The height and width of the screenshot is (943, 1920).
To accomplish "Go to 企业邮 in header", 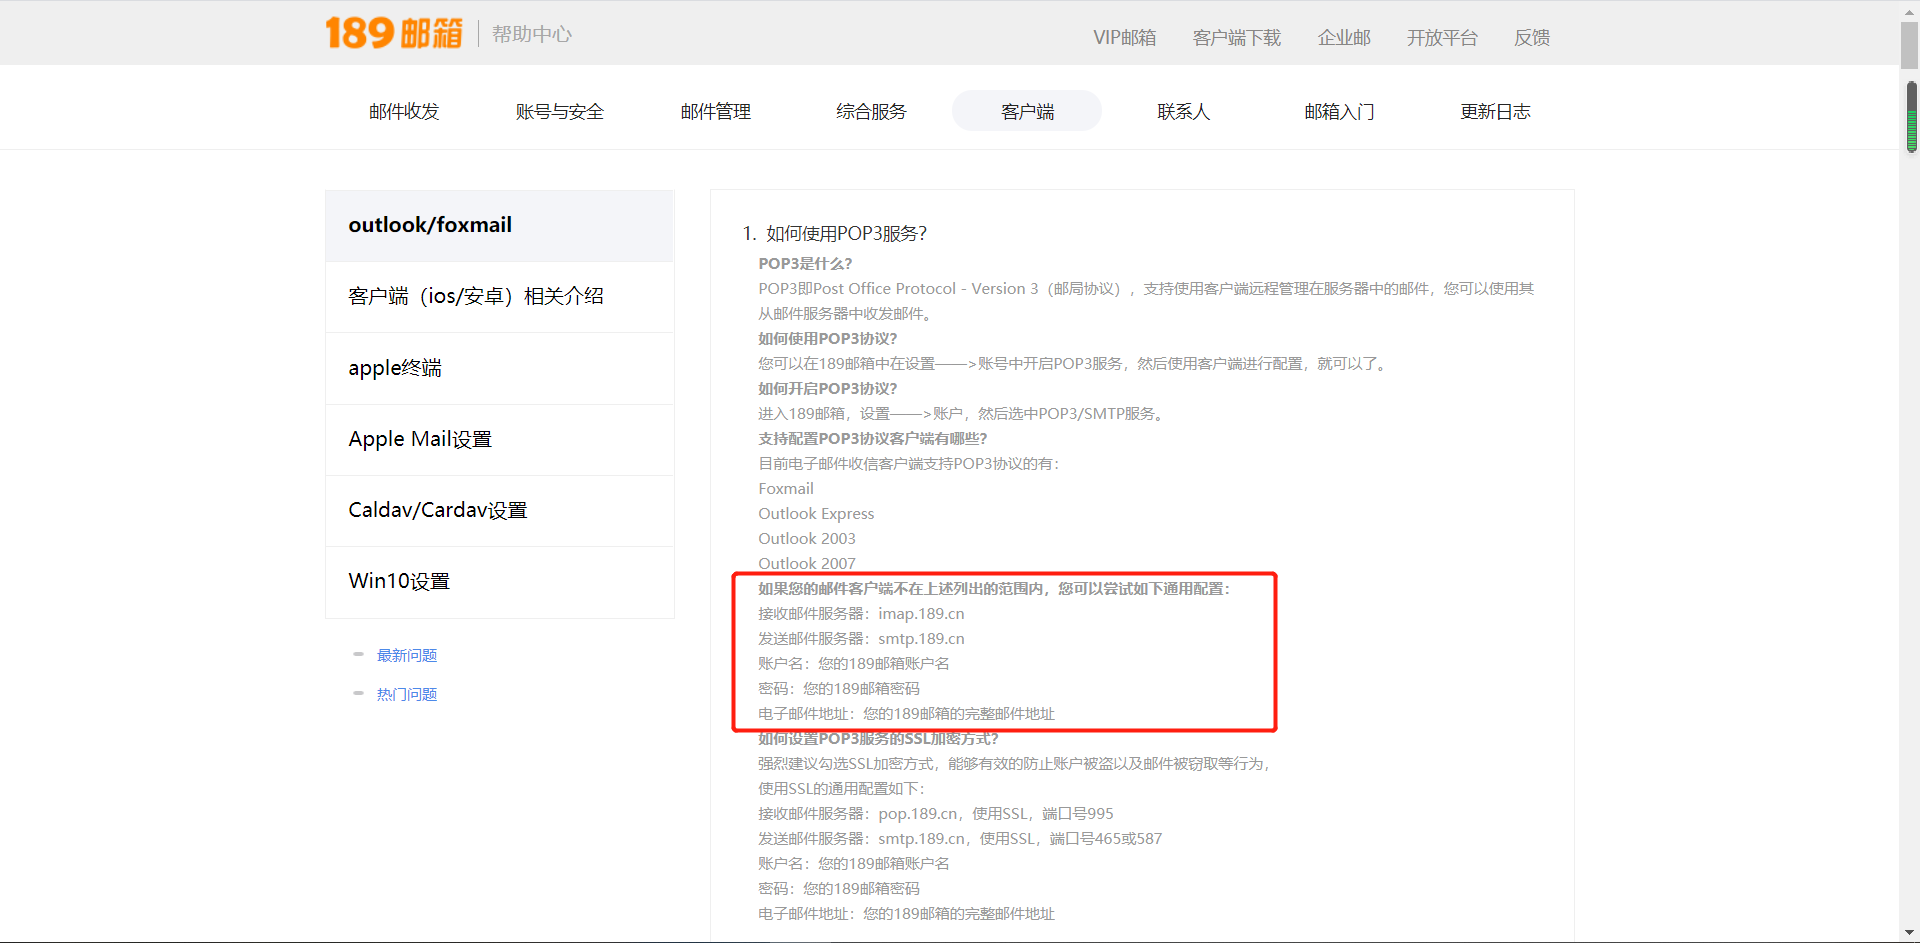I will 1344,38.
